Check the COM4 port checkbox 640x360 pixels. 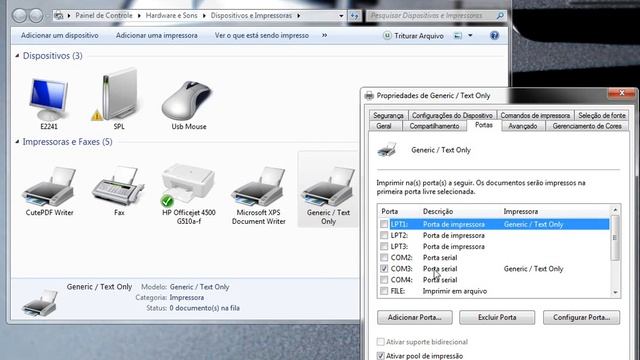click(384, 280)
